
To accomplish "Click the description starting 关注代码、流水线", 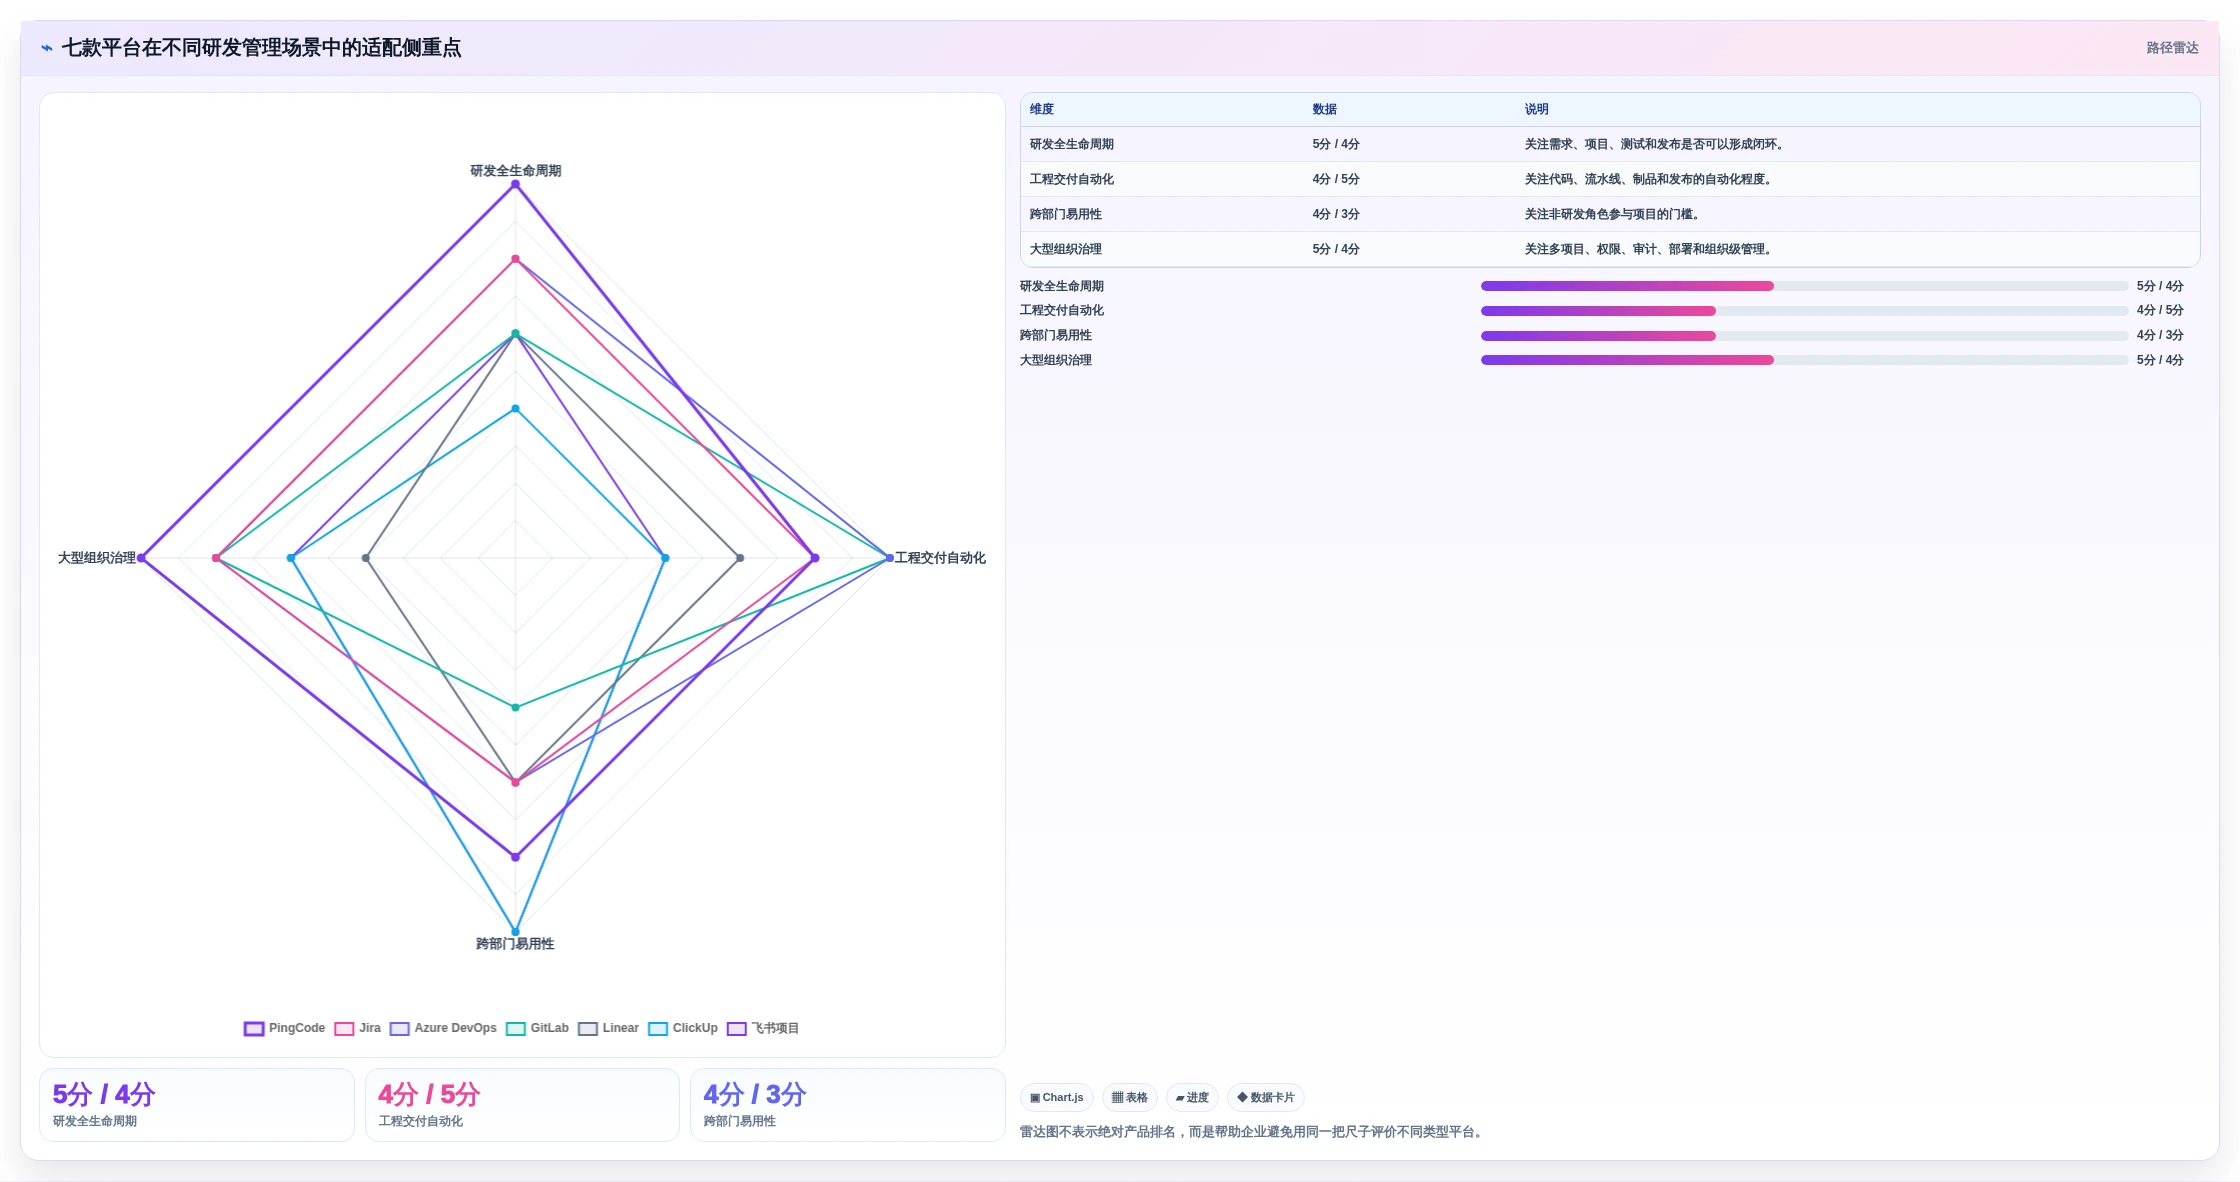I will point(1650,179).
